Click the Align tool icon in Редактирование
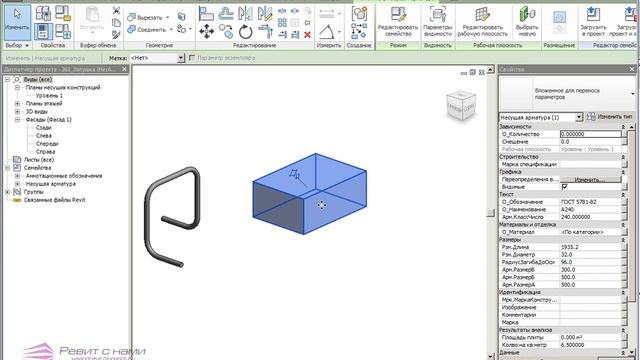This screenshot has width=640, height=360. 206,14
